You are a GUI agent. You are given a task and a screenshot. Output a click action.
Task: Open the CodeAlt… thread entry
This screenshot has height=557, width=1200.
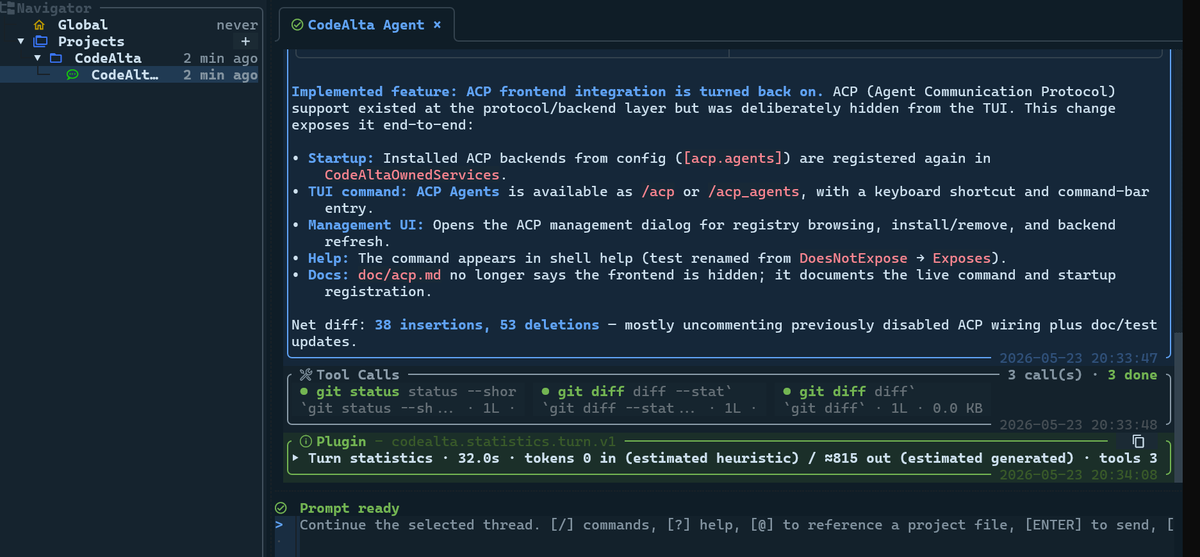(x=130, y=75)
